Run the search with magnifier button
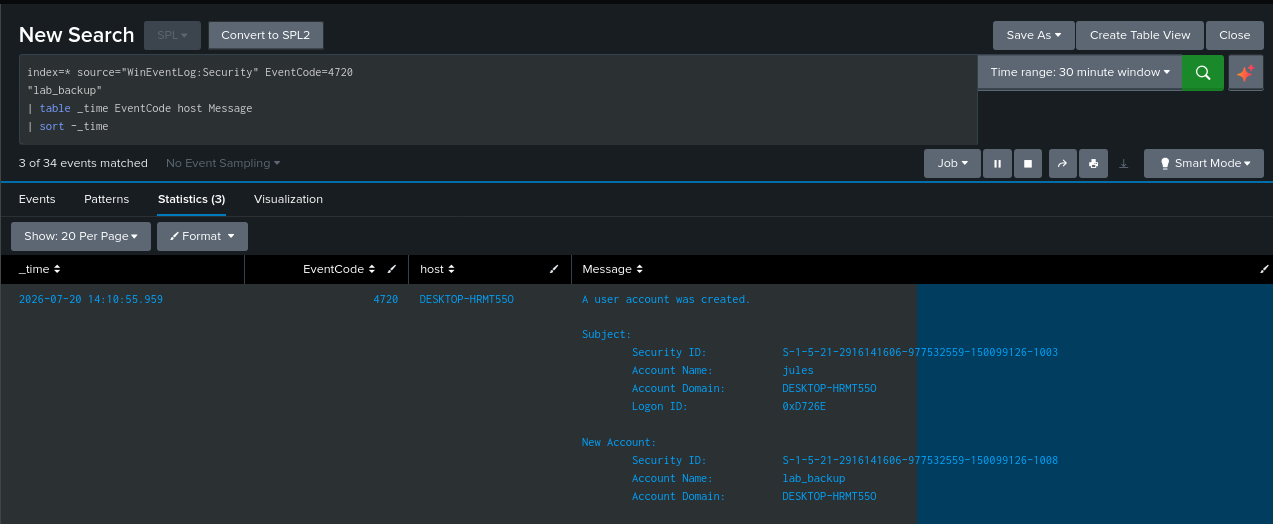 coord(1203,73)
